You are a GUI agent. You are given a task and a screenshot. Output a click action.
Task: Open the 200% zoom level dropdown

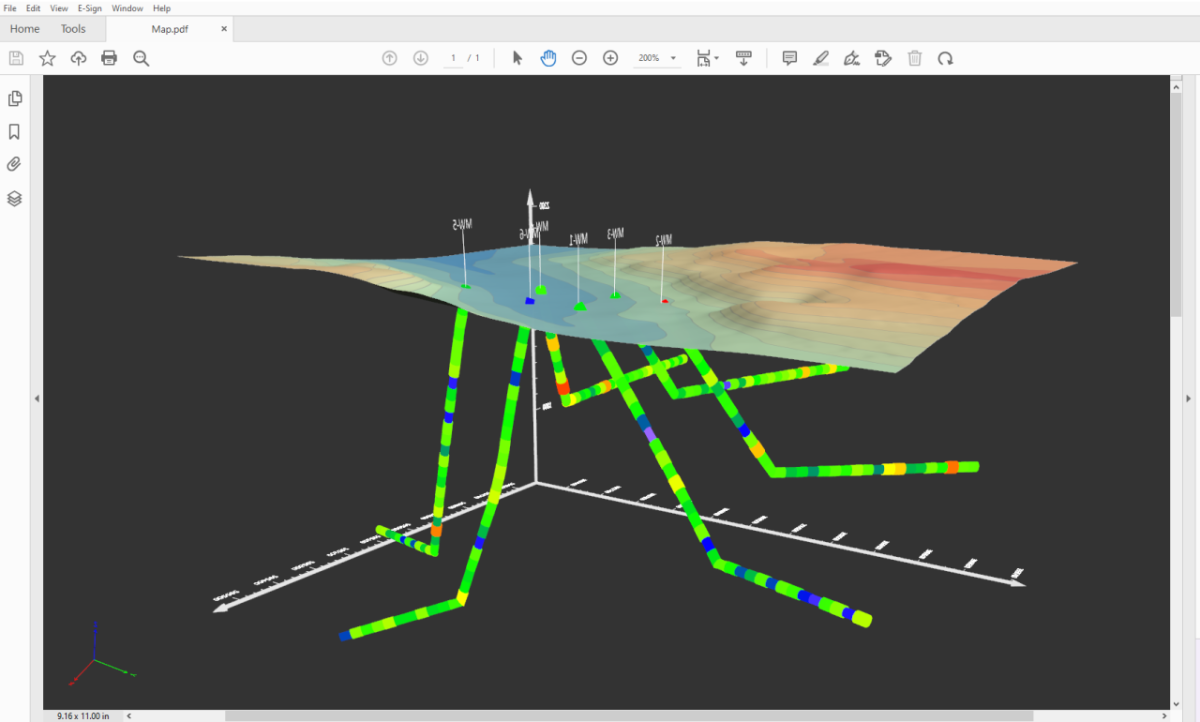[x=674, y=59]
